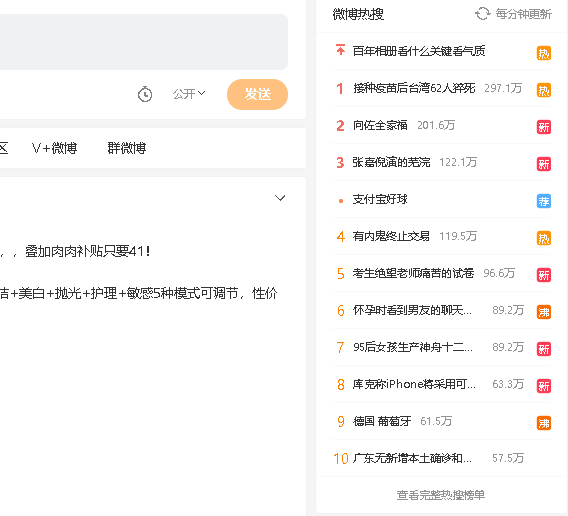This screenshot has width=568, height=516.
Task: Switch to the 群微博 tab
Action: click(127, 148)
